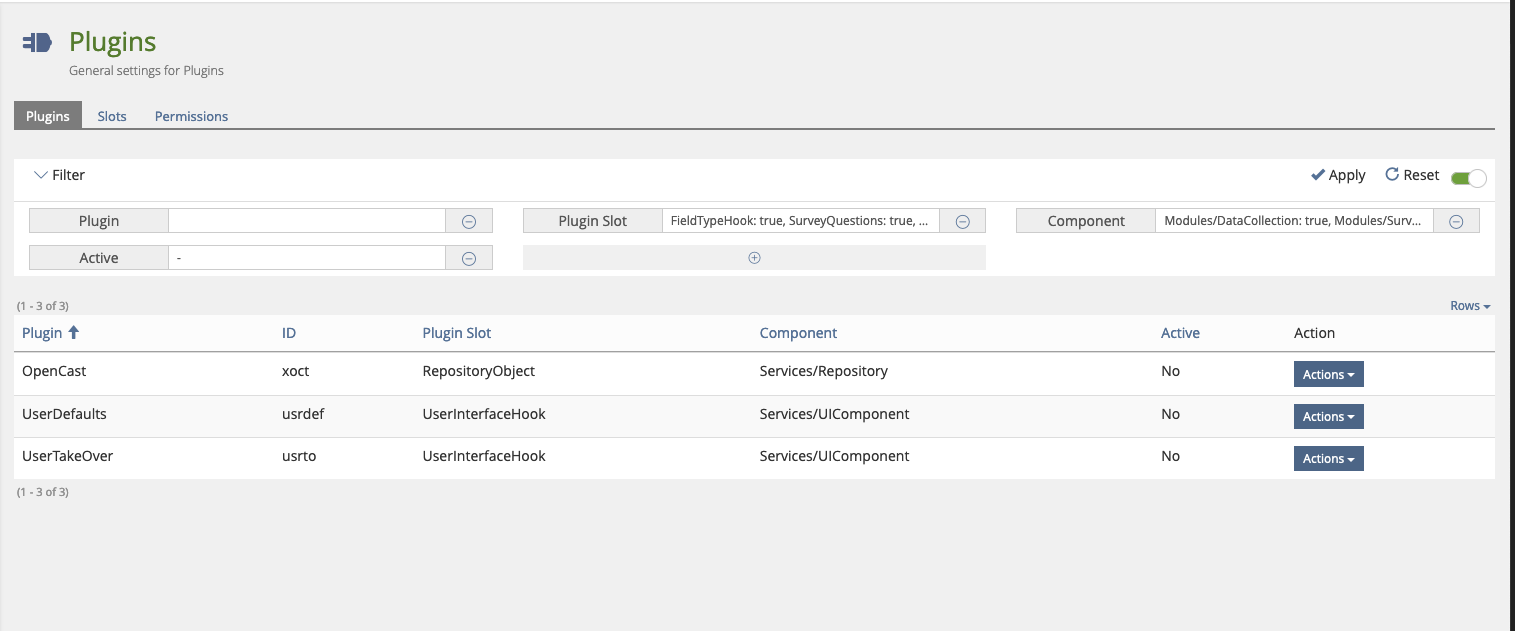Sort by Component column header
The width and height of the screenshot is (1515, 631).
click(798, 333)
